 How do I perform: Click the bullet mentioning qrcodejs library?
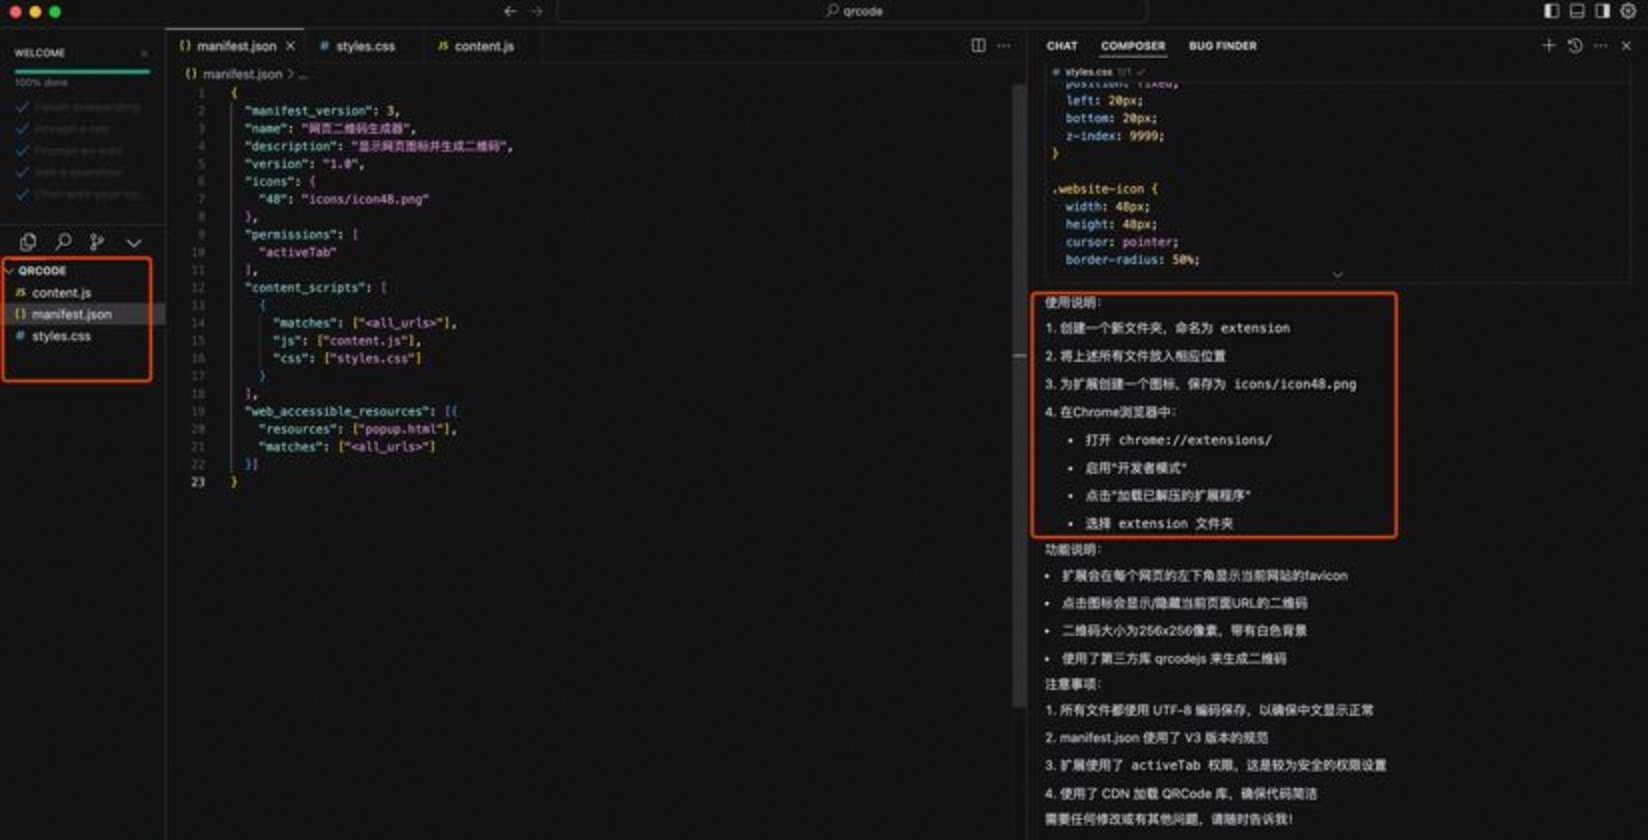pyautogui.click(x=1174, y=658)
